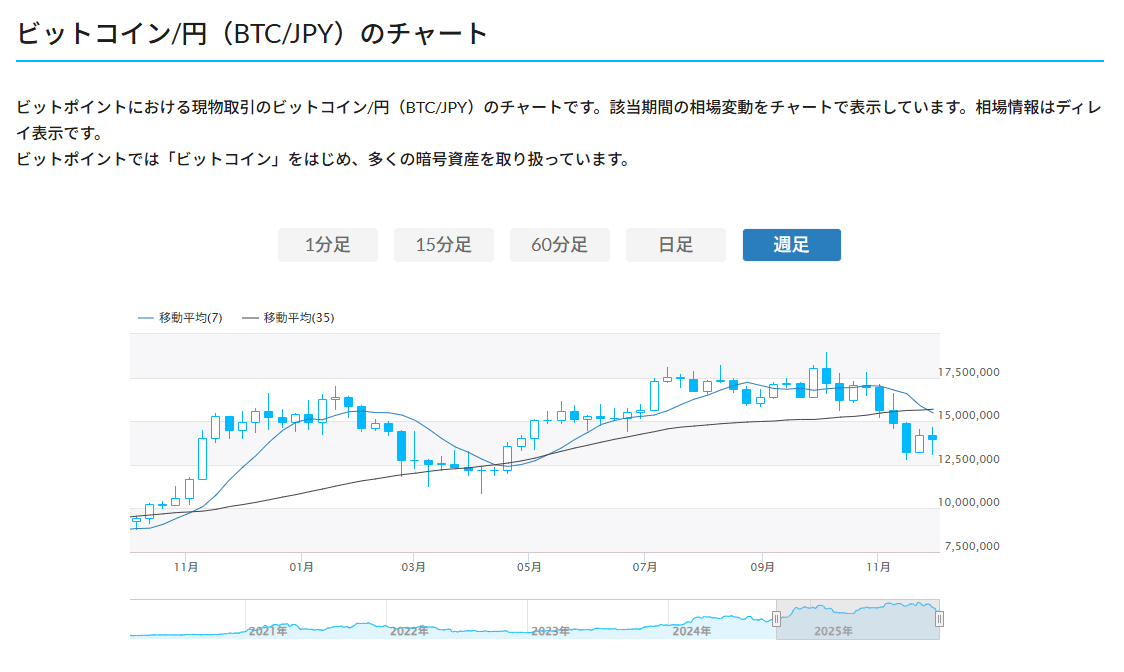The height and width of the screenshot is (672, 1124).
Task: Select the 2021年 region in the navigator
Action: click(270, 630)
